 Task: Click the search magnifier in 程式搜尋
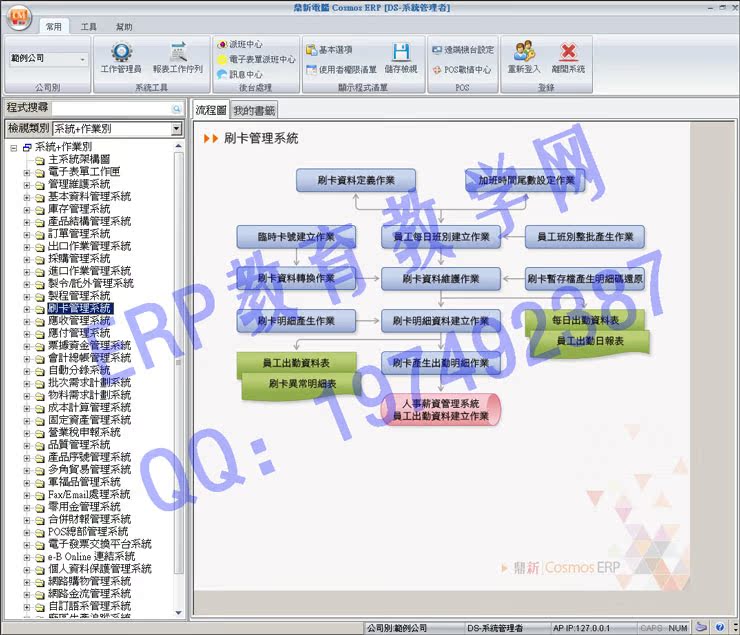coord(177,109)
